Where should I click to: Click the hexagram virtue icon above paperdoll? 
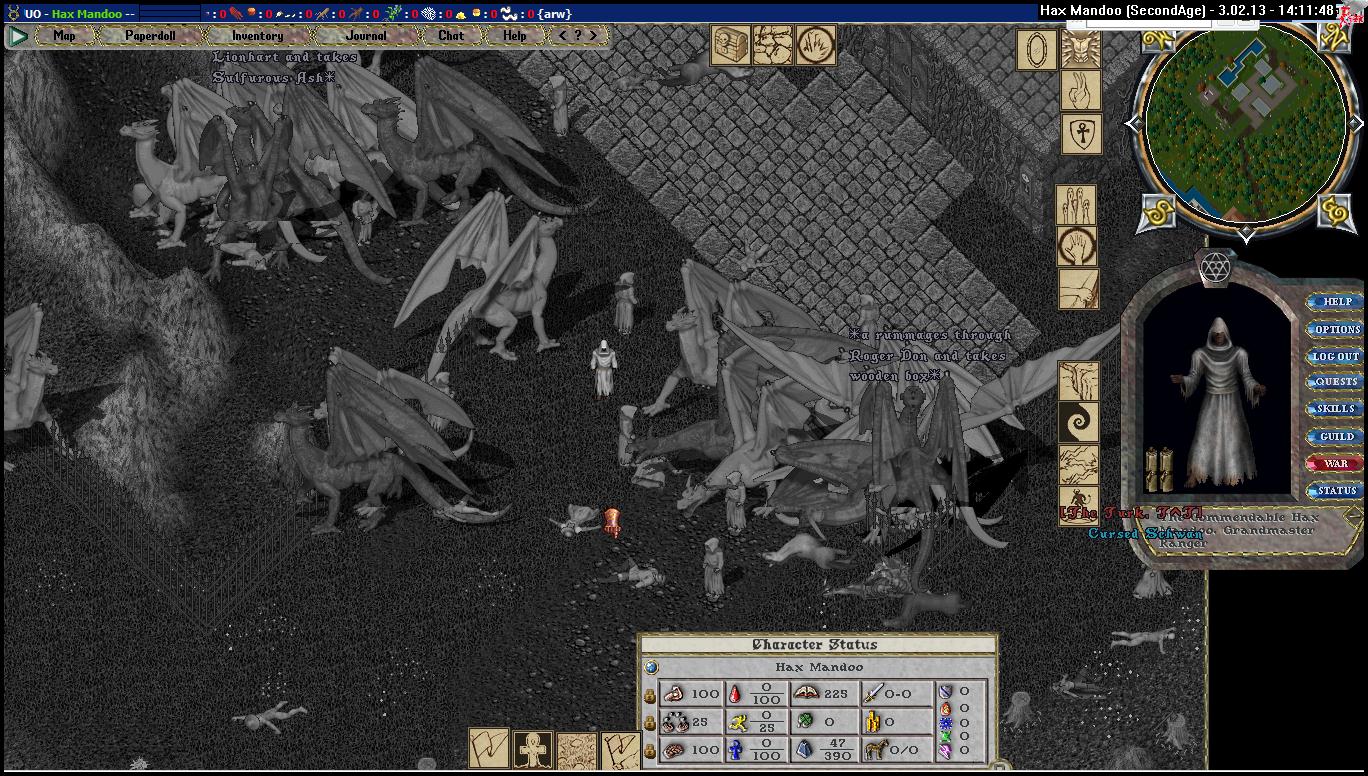[1215, 268]
